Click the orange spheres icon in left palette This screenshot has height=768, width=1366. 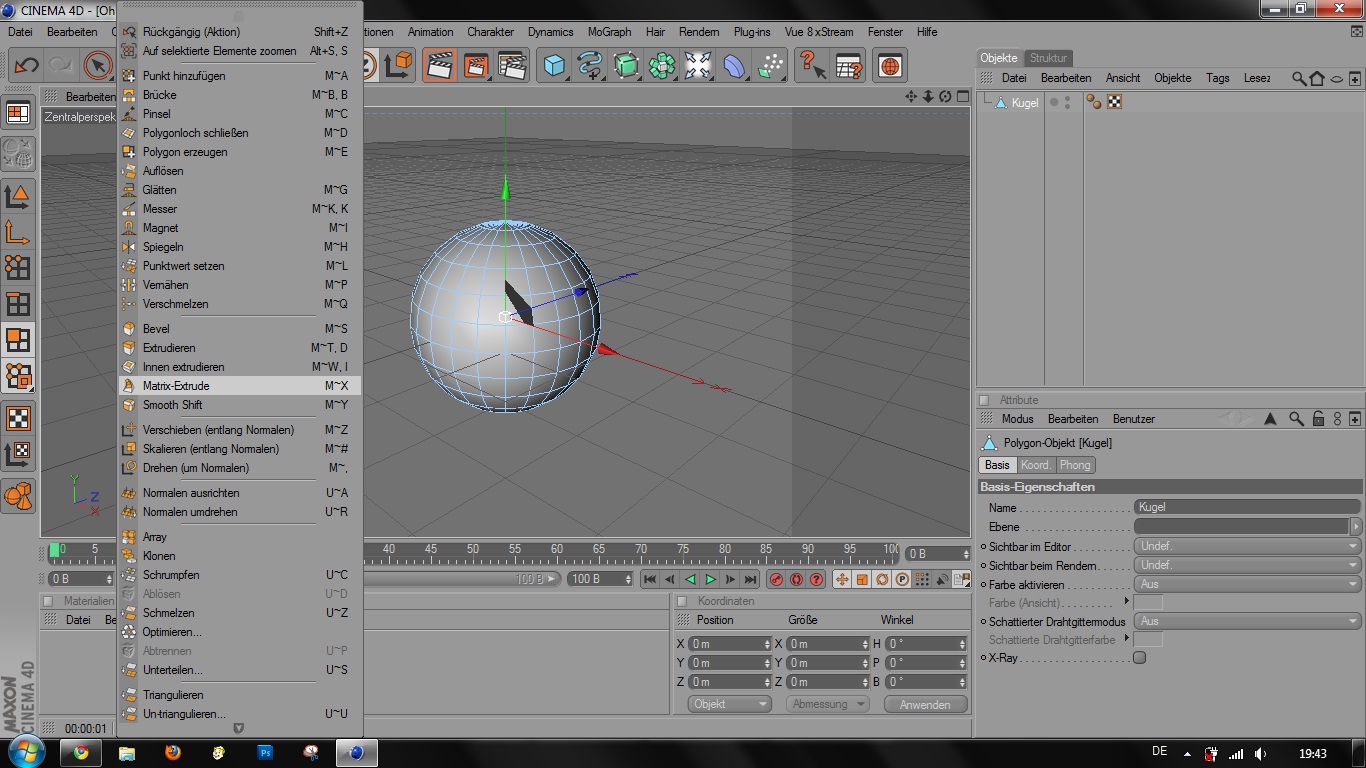[18, 495]
